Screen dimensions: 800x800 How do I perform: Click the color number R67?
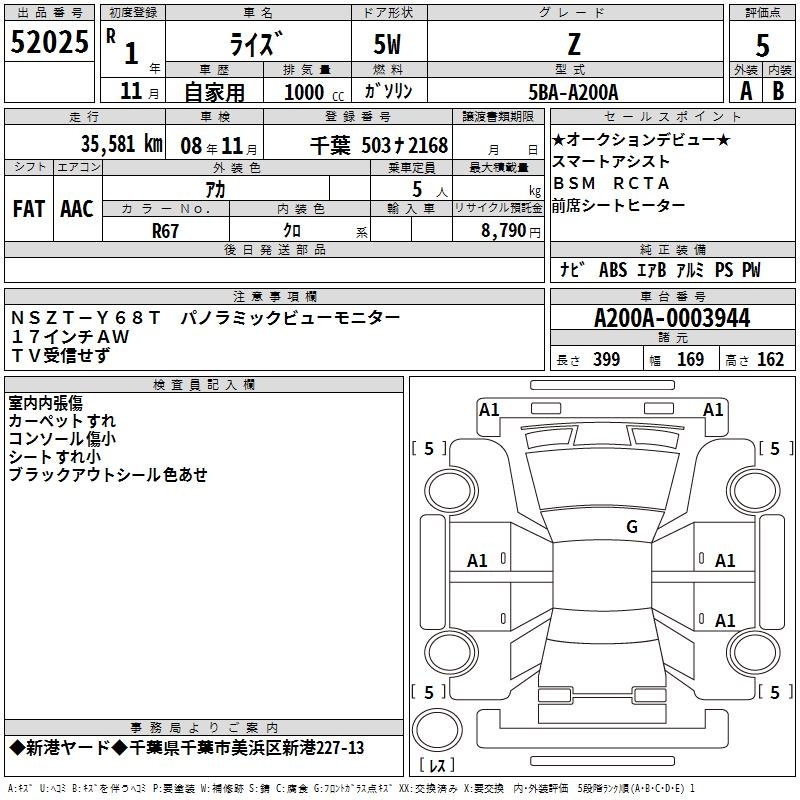166,229
